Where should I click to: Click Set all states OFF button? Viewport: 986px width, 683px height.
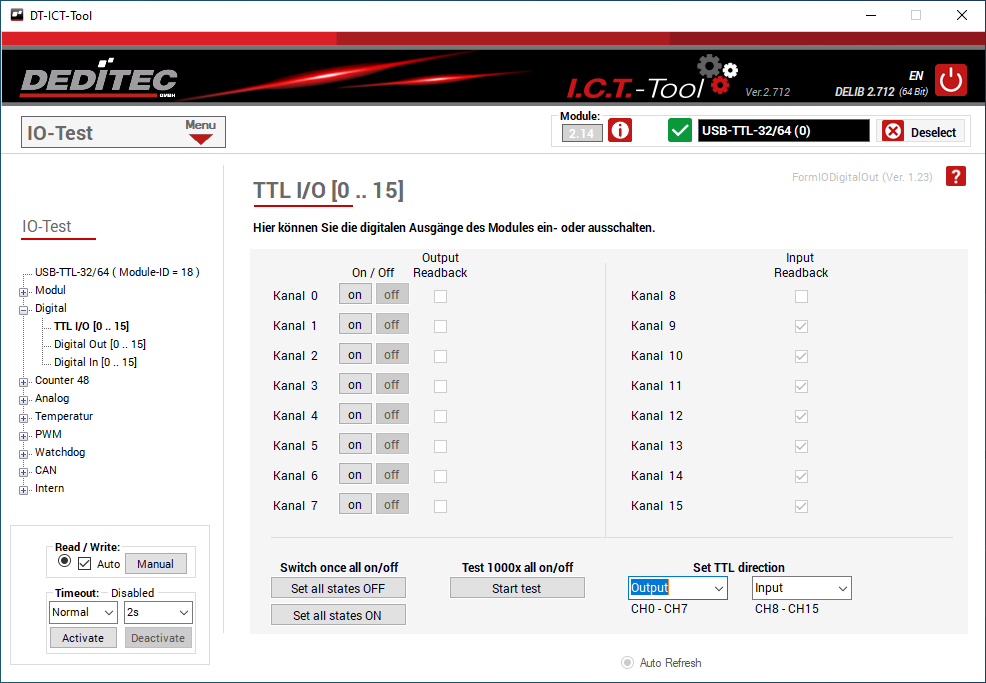point(338,588)
